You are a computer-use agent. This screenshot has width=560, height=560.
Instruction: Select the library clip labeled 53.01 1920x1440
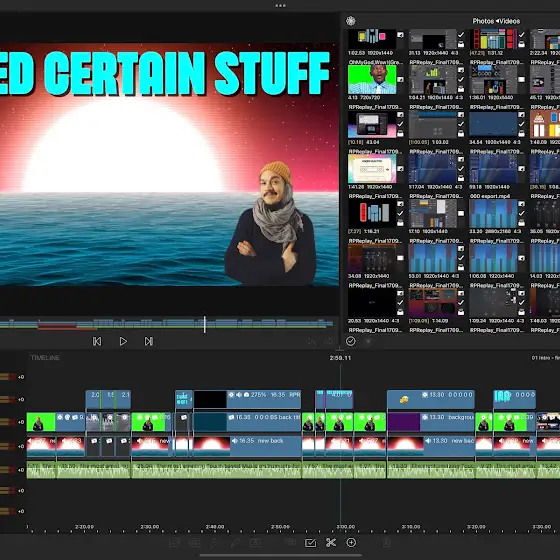(x=432, y=258)
